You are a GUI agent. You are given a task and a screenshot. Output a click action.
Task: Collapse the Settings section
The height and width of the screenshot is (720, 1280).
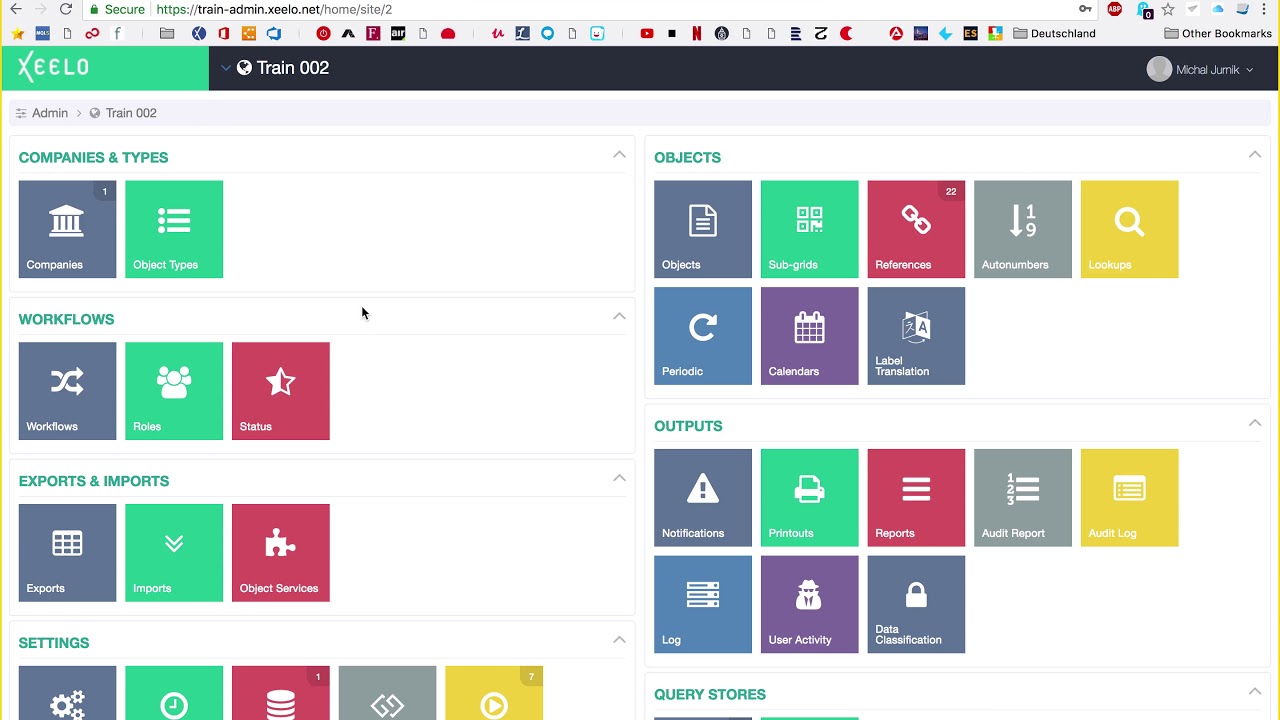click(619, 640)
